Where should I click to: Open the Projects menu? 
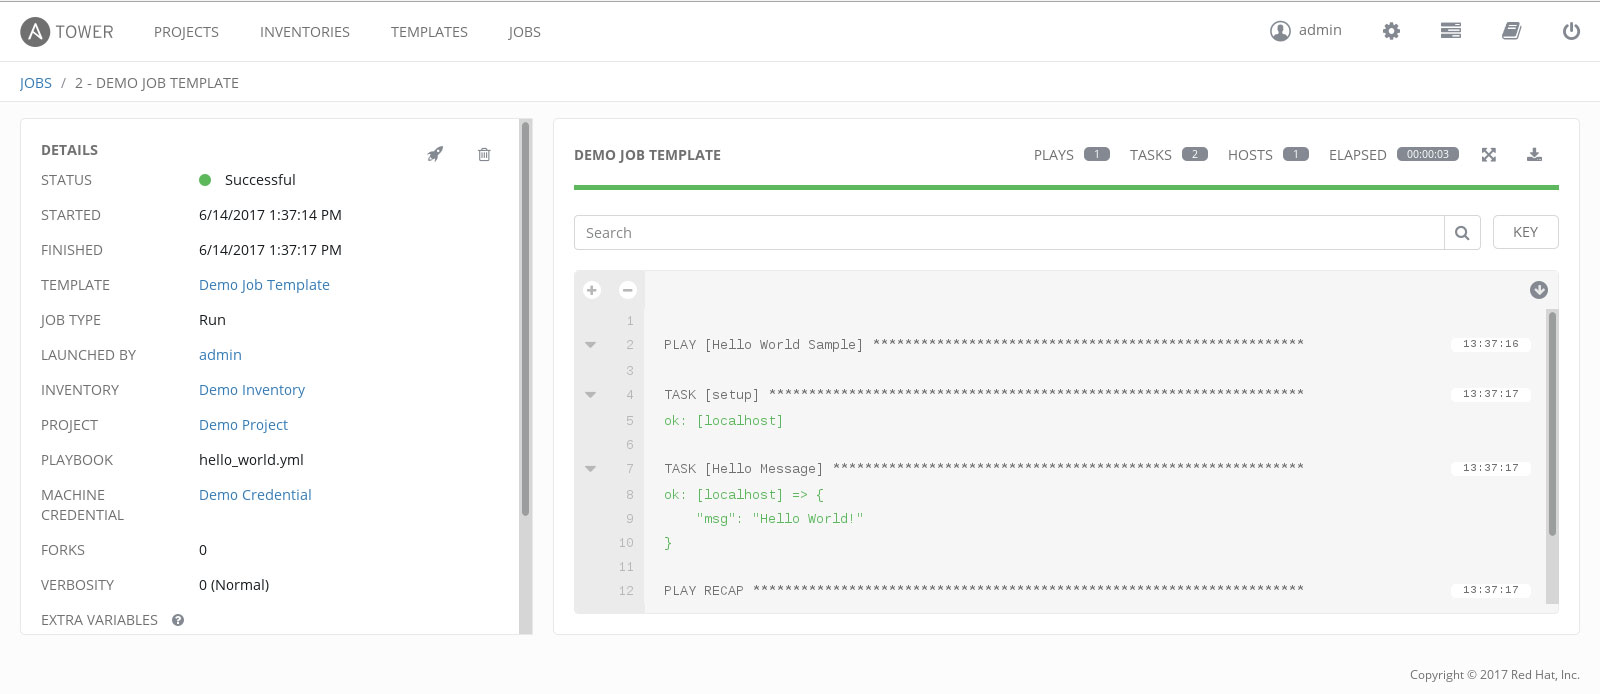coord(186,32)
